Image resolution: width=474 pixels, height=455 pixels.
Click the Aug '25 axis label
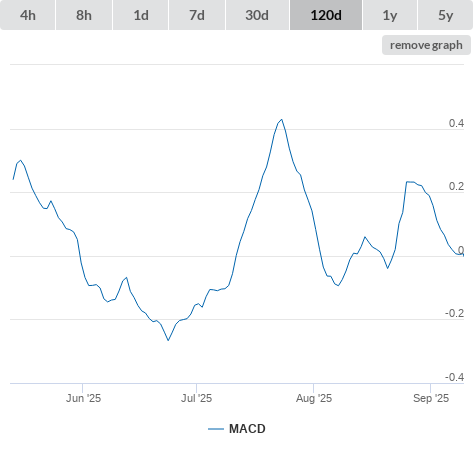tap(314, 398)
